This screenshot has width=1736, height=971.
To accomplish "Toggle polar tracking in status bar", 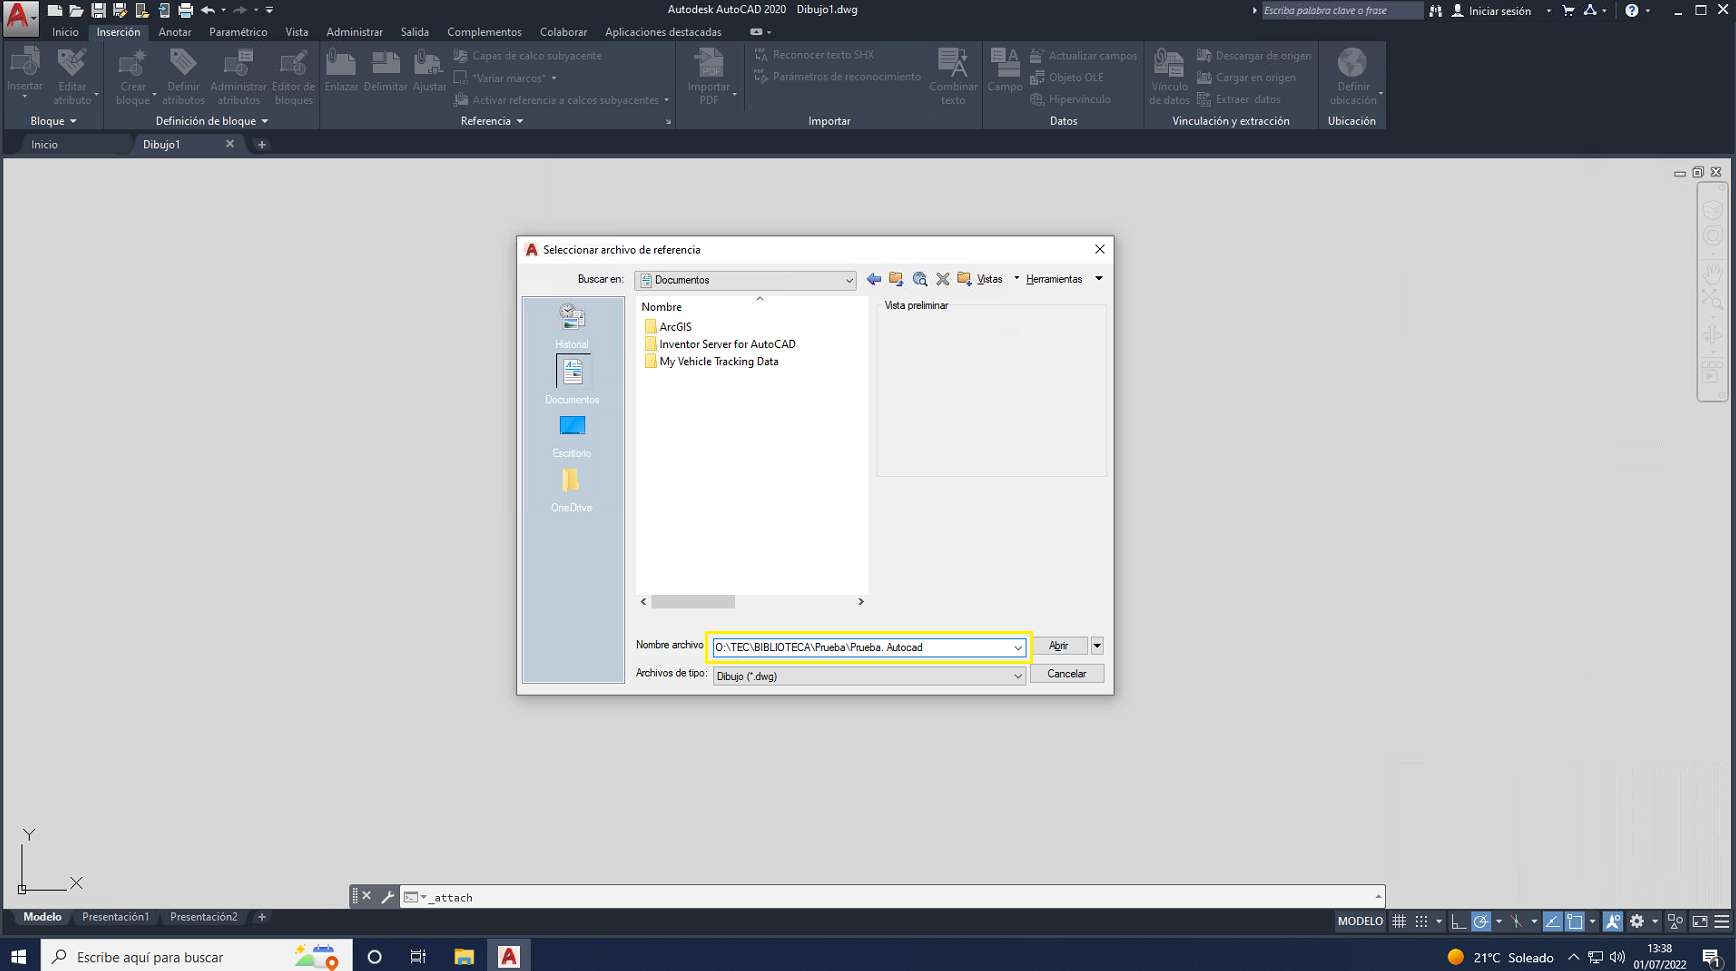I will click(x=1481, y=921).
